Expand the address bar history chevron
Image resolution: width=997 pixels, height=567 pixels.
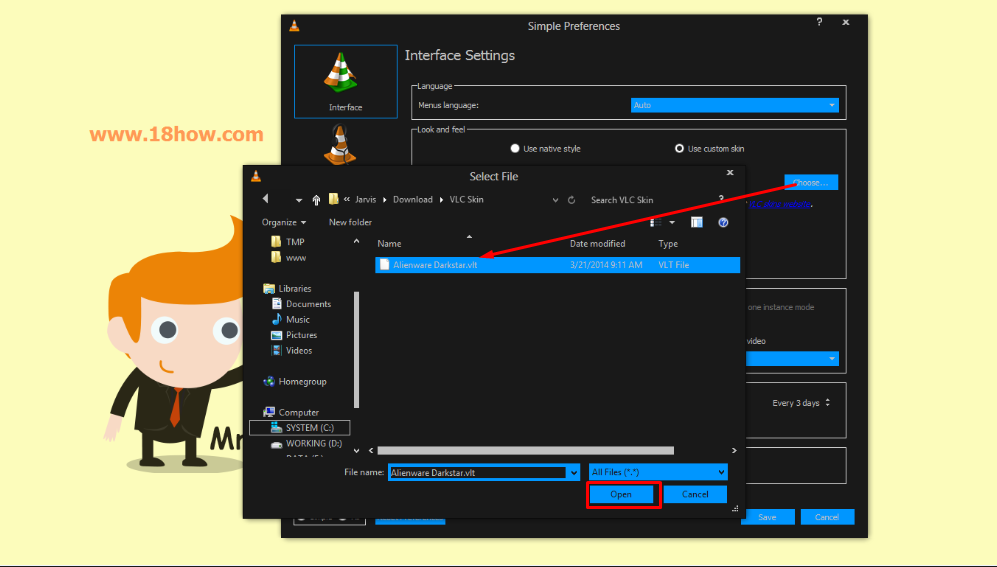point(555,200)
